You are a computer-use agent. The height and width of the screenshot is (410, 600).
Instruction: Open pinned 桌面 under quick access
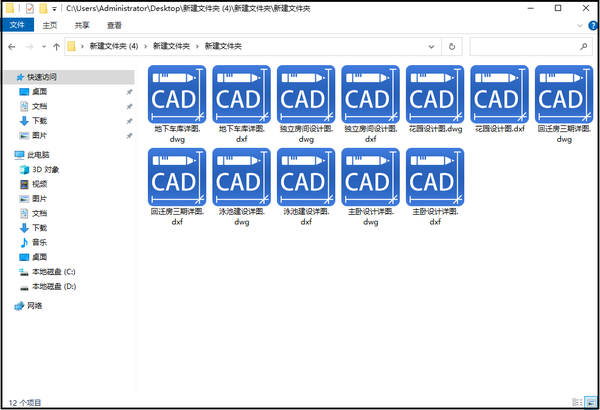pyautogui.click(x=39, y=91)
